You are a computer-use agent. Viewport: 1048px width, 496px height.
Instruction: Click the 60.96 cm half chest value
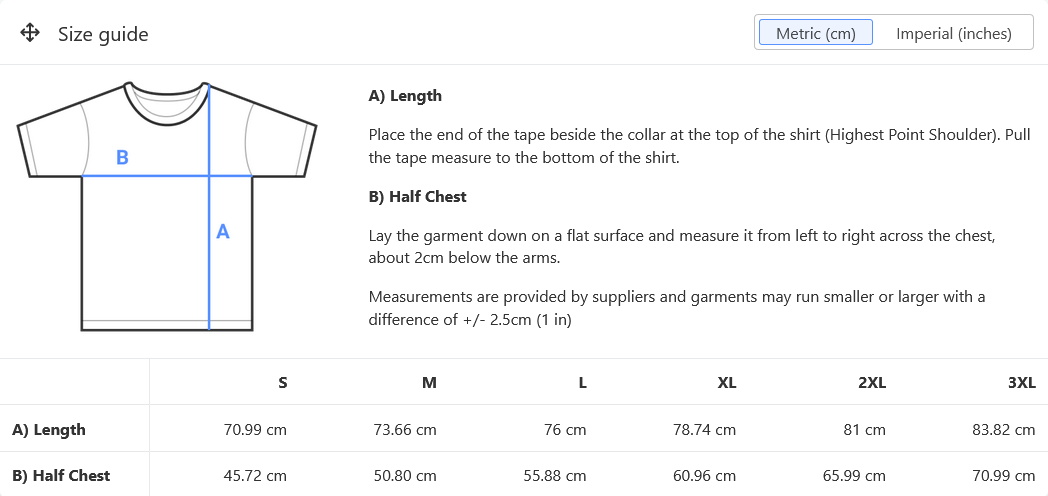coord(704,476)
